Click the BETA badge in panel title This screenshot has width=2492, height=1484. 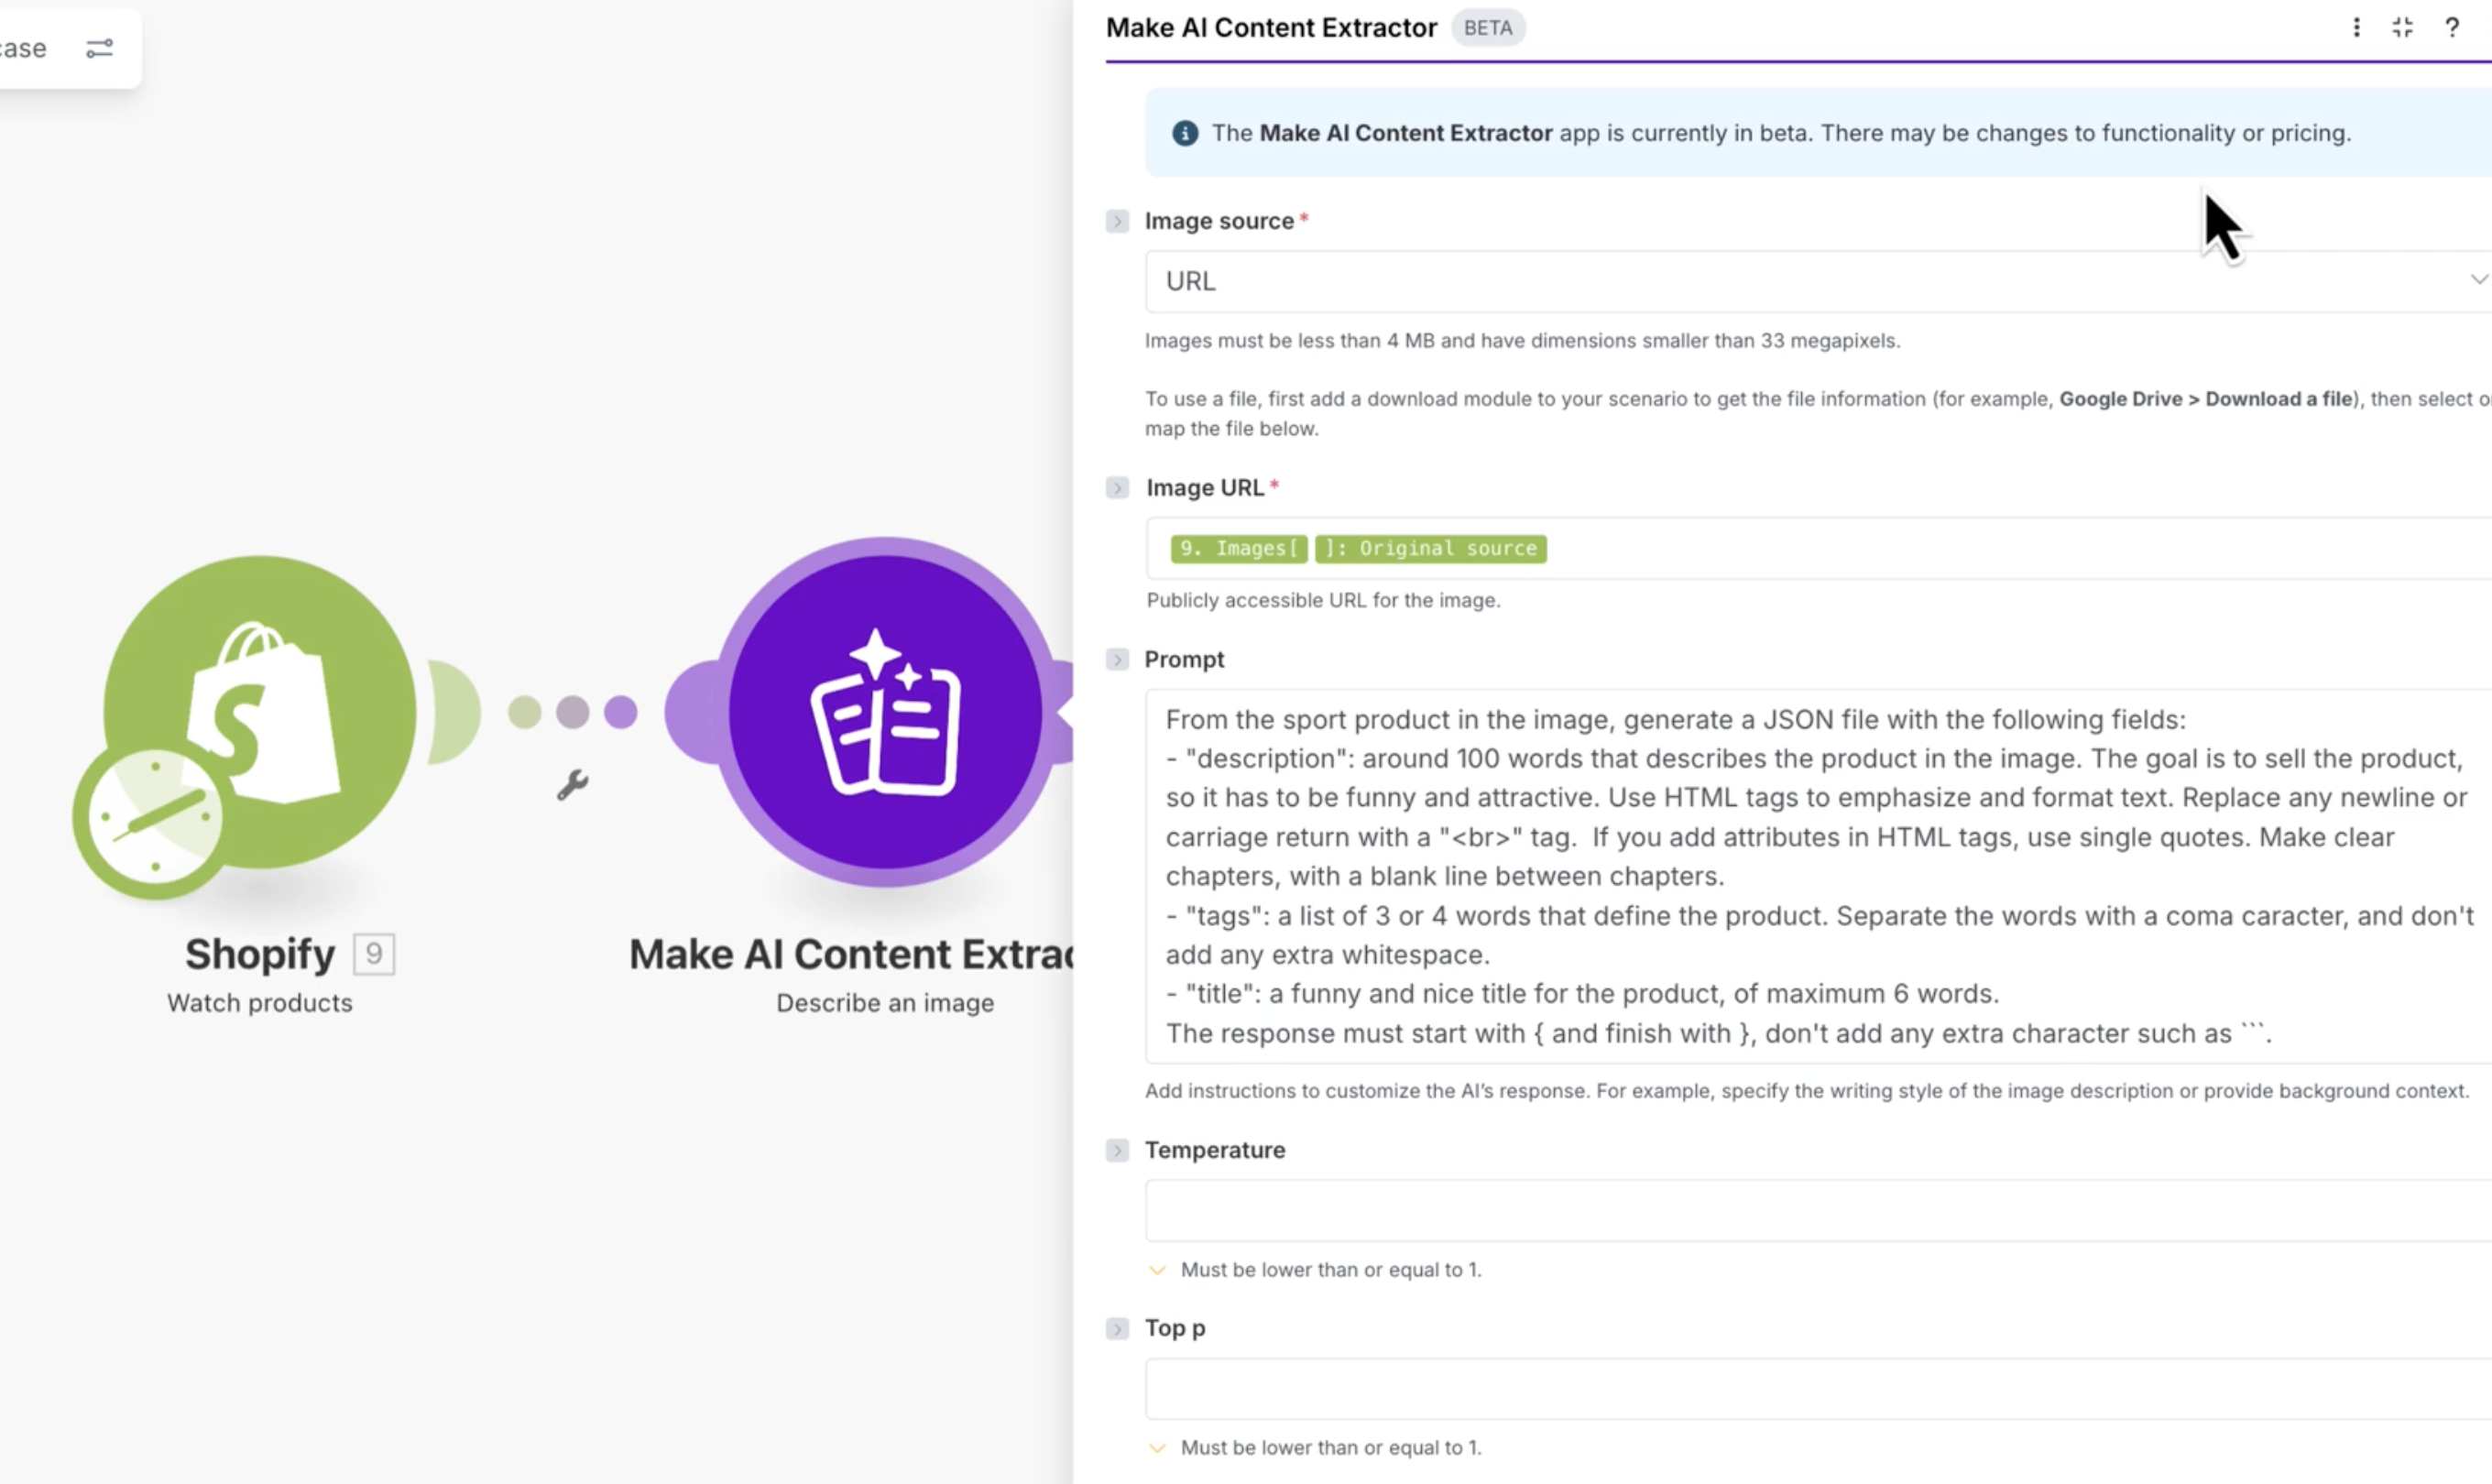click(1488, 28)
